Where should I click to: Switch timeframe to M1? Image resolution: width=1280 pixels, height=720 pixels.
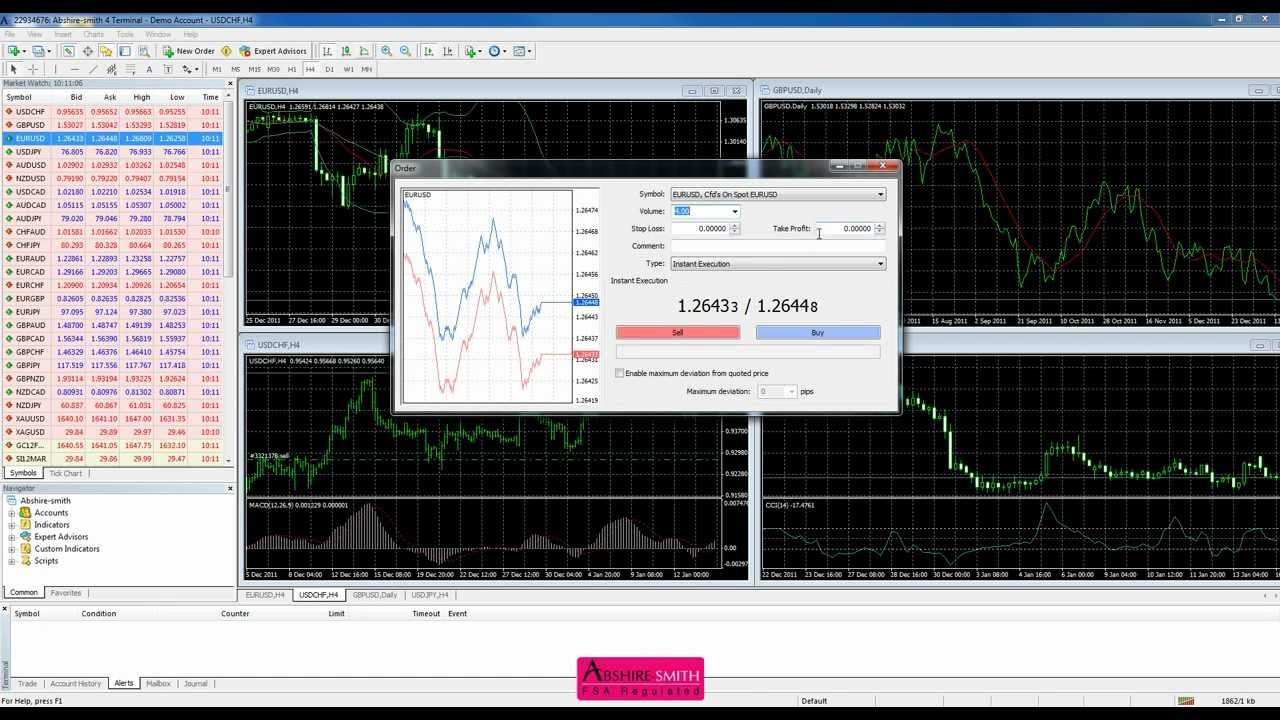(217, 69)
